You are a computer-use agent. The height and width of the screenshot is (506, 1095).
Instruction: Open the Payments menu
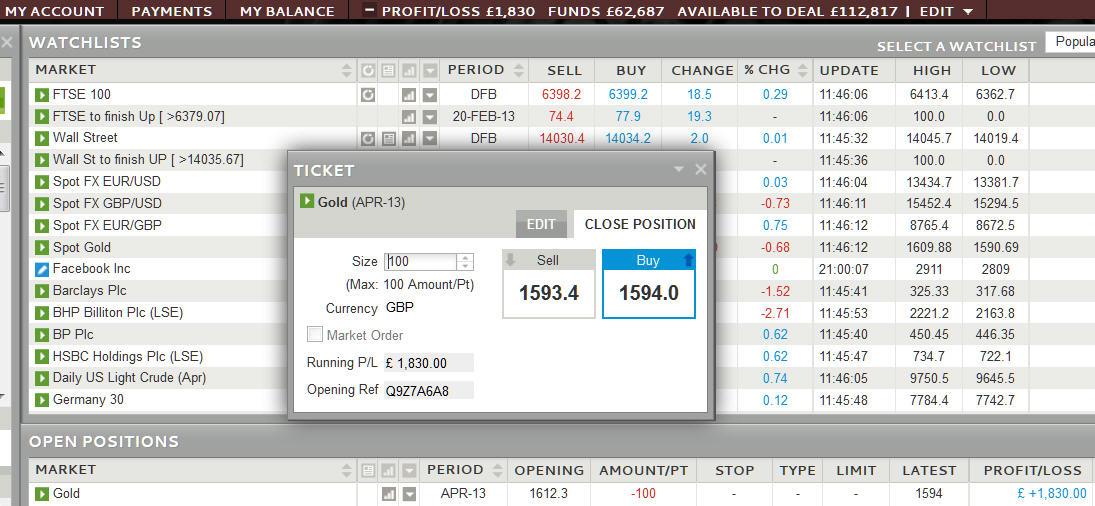pos(172,11)
